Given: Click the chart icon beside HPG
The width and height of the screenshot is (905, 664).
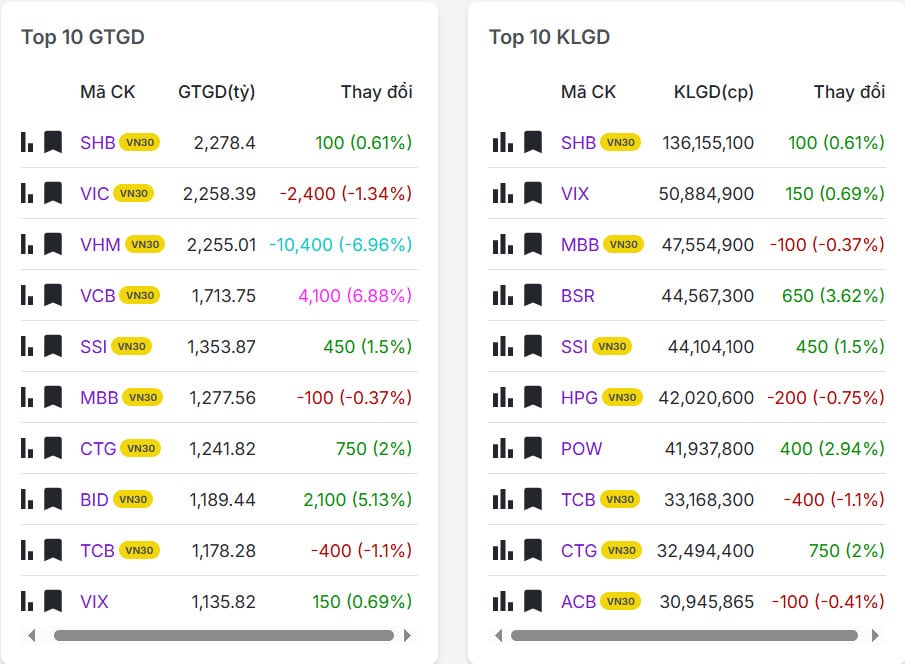Looking at the screenshot, I should click(x=502, y=398).
